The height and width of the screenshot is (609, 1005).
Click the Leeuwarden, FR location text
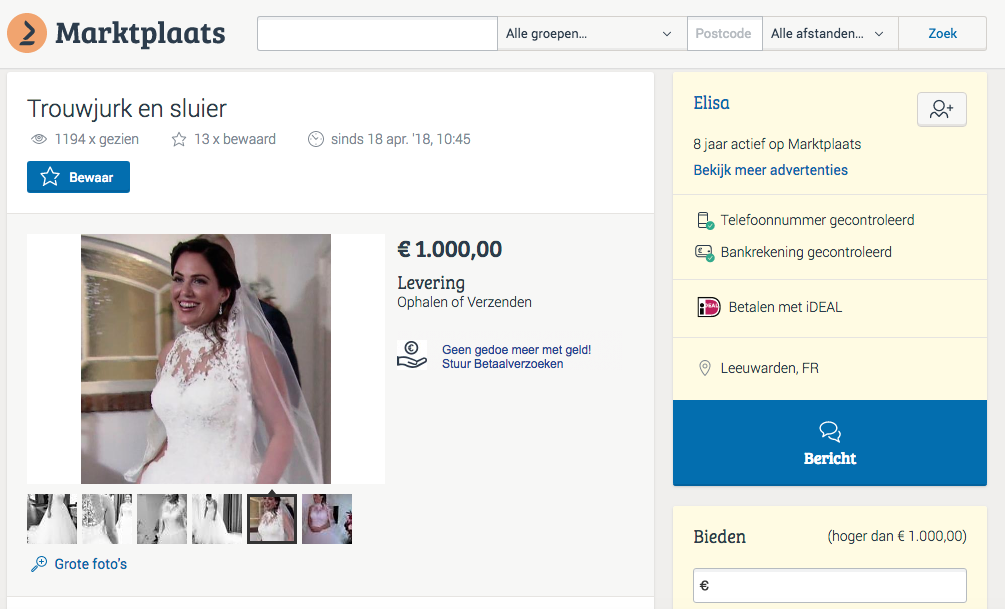pyautogui.click(x=769, y=368)
